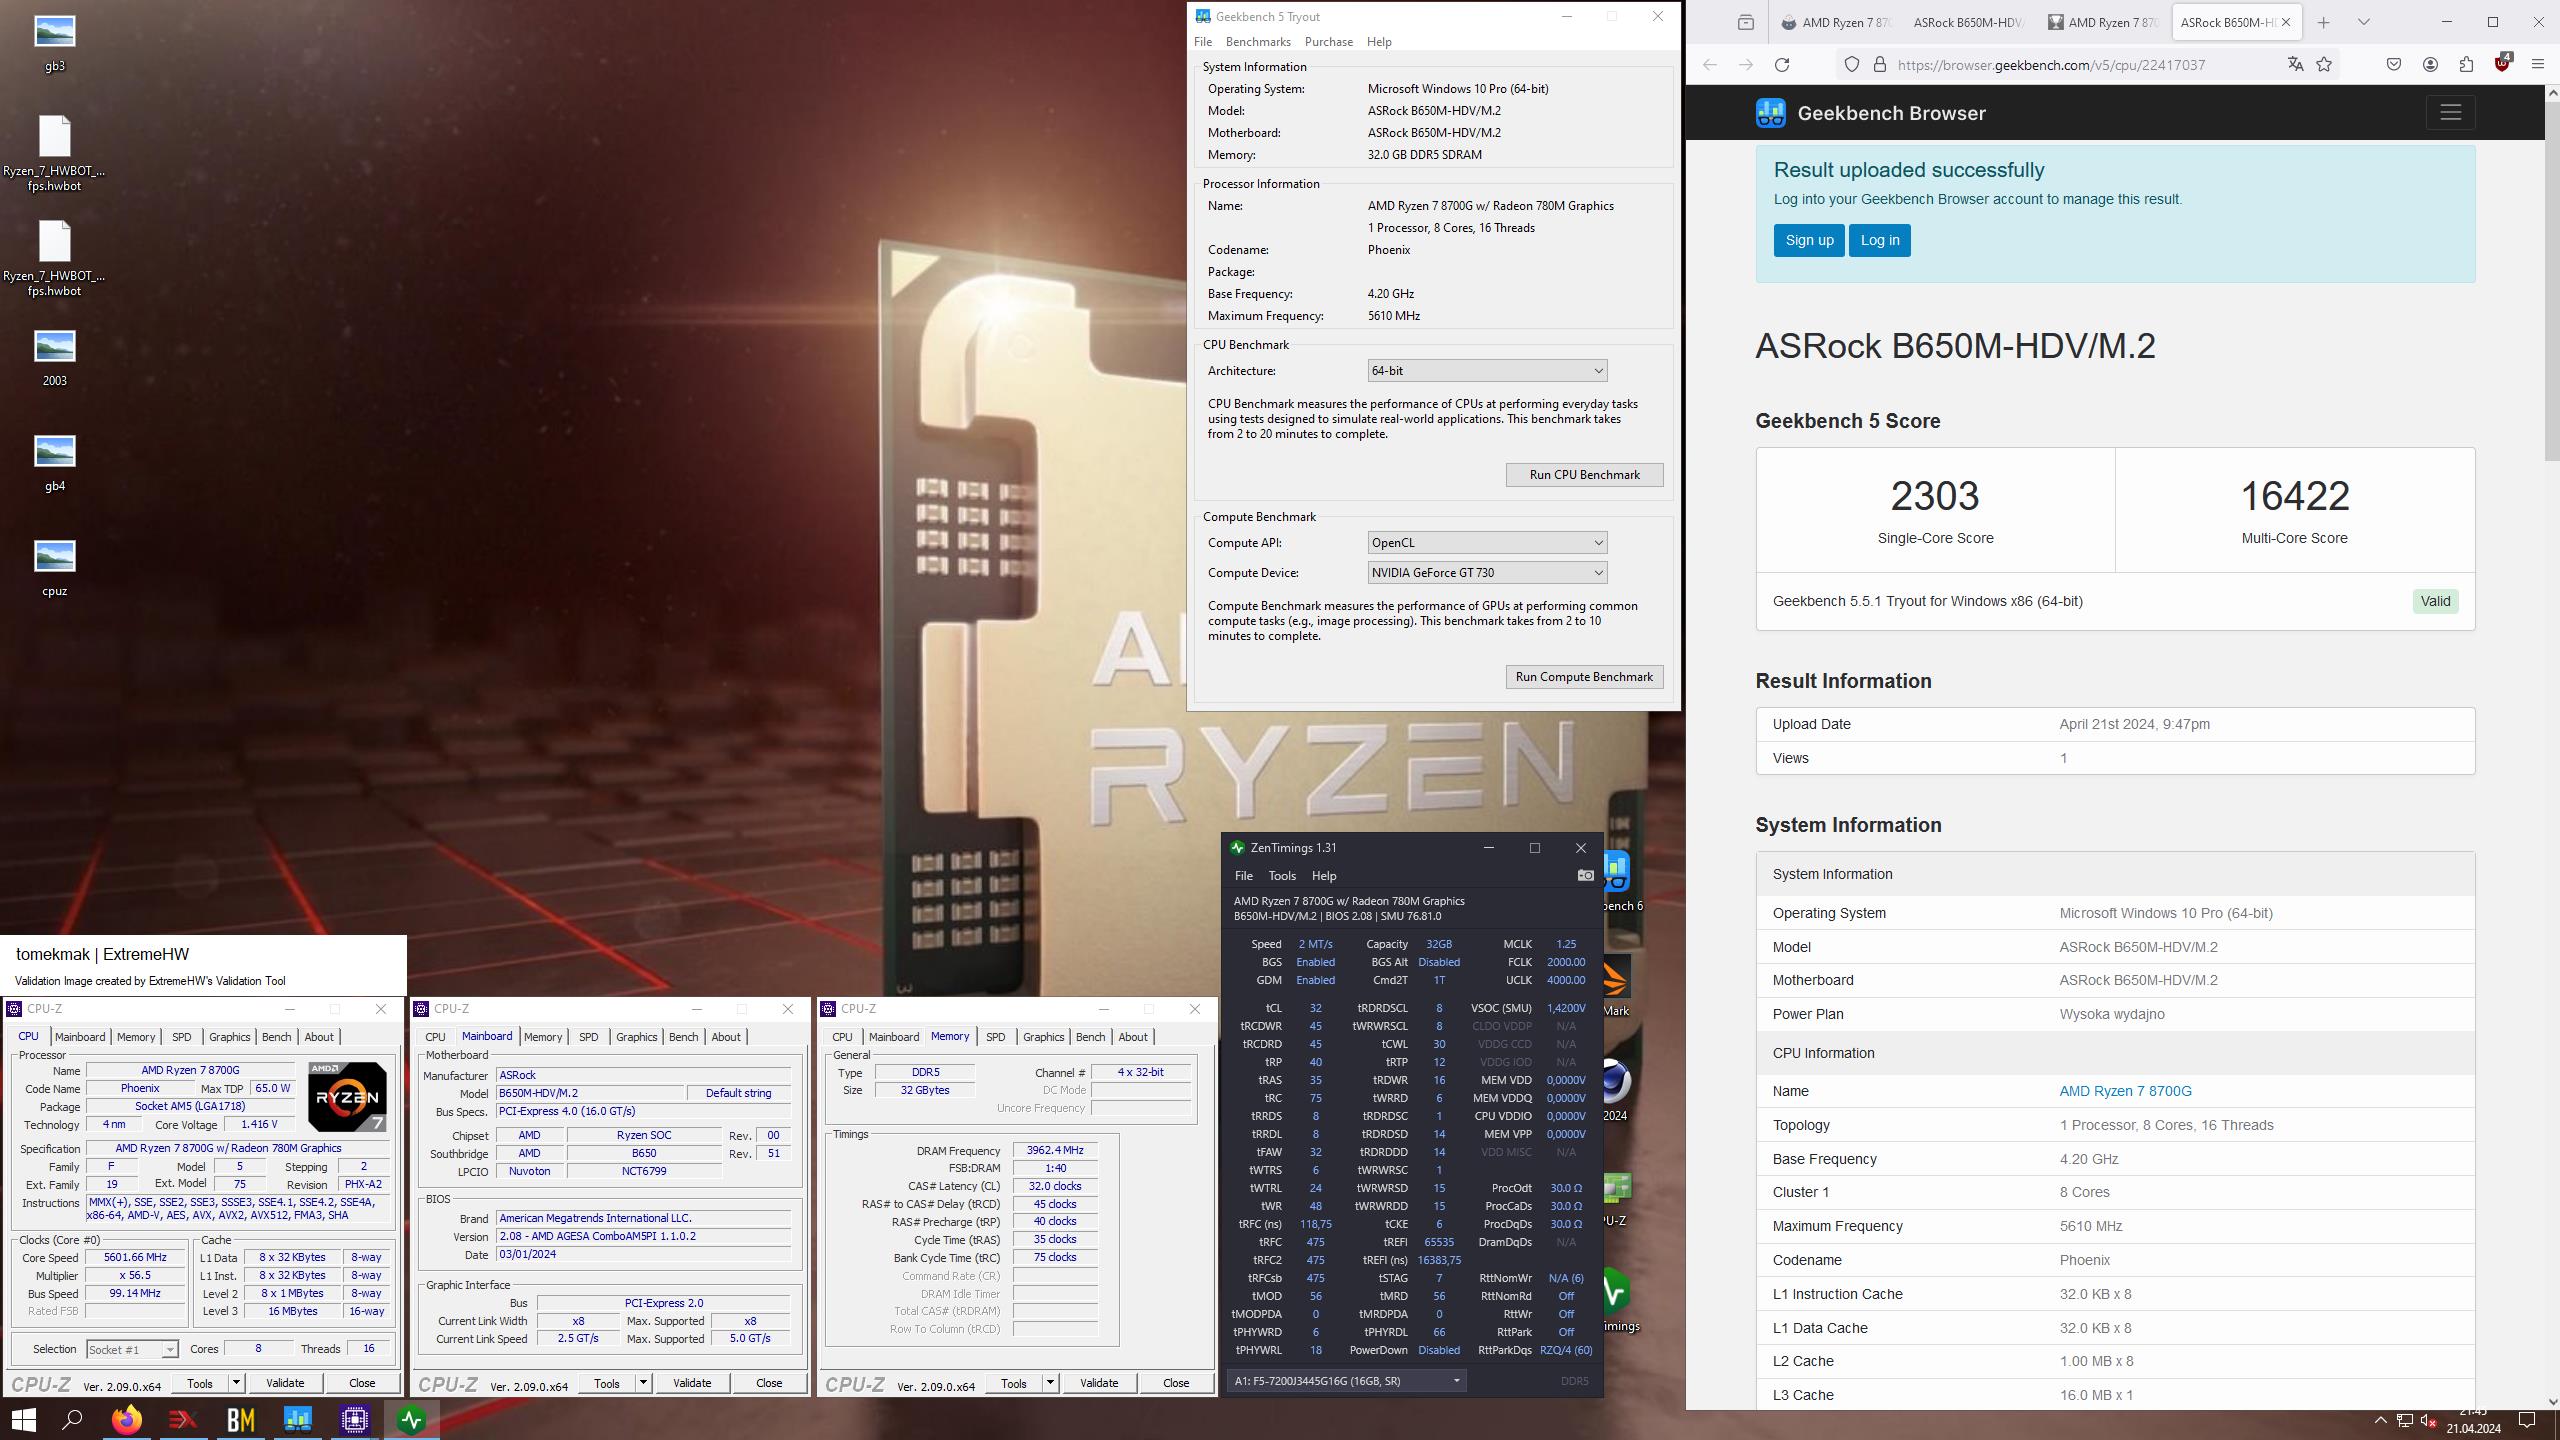The height and width of the screenshot is (1440, 2560).
Task: Click Run Compute Benchmark
Action: click(1584, 677)
